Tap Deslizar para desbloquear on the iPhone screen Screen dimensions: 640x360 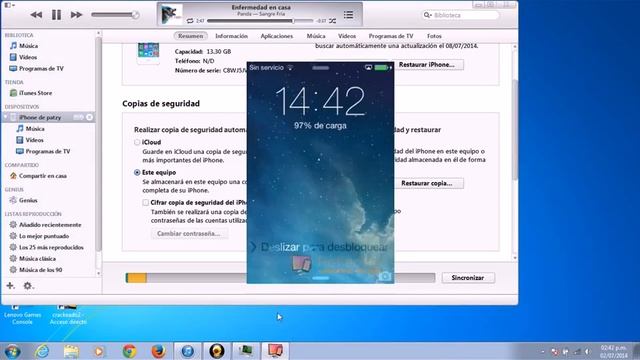[324, 247]
